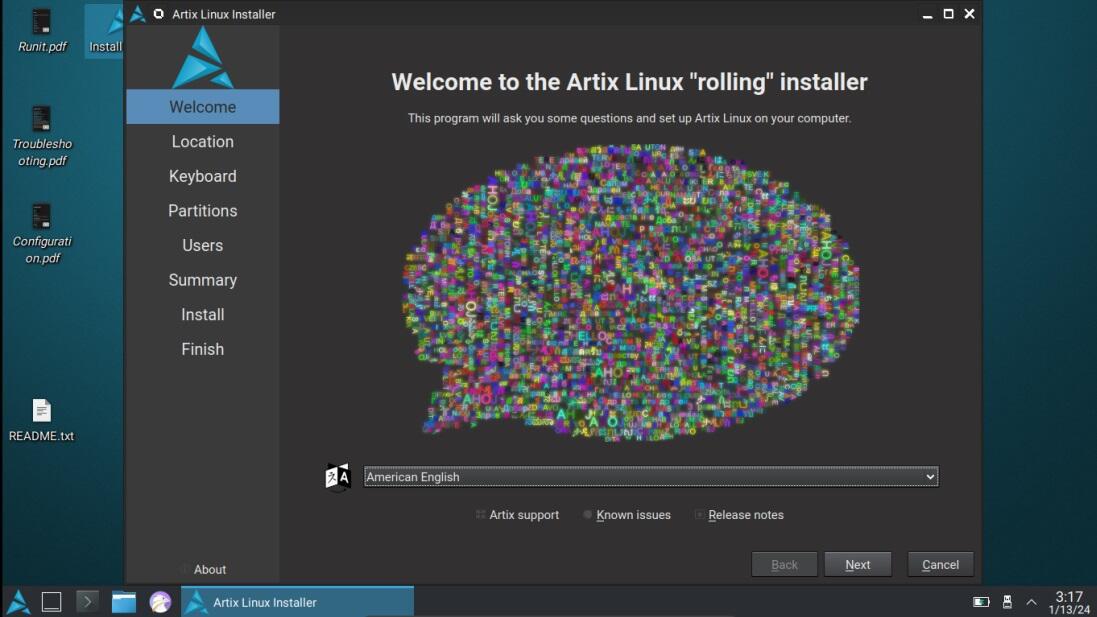This screenshot has width=1097, height=617.
Task: Click the installer title bar Artix icon
Action: [x=137, y=14]
